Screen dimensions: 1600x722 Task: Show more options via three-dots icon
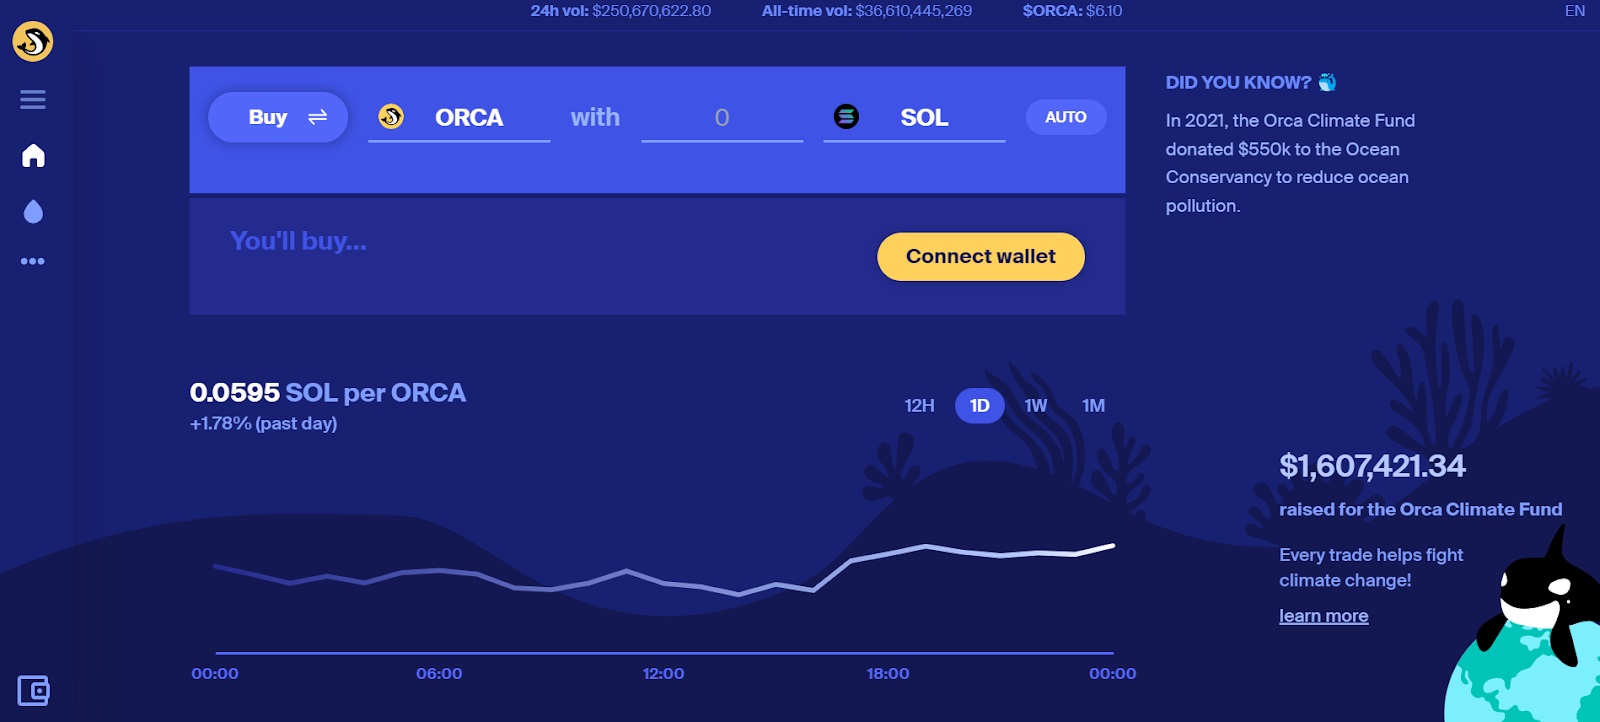[33, 261]
